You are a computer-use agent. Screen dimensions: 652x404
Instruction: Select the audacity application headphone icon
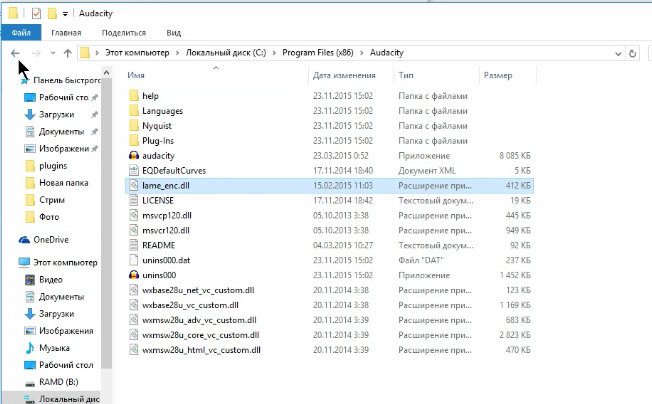click(x=133, y=155)
